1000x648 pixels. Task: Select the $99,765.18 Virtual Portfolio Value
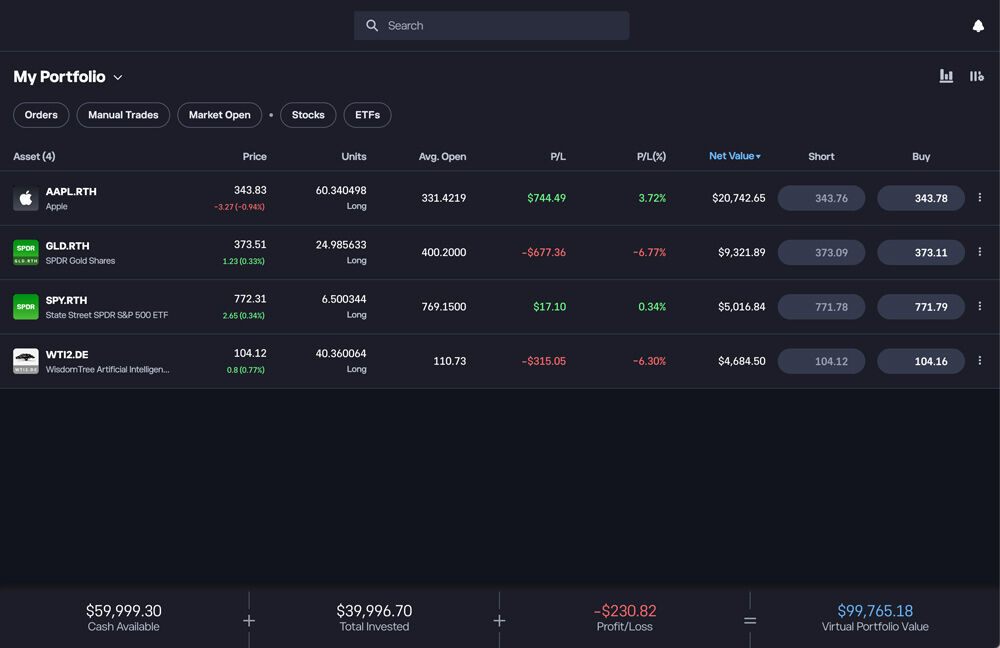point(875,610)
